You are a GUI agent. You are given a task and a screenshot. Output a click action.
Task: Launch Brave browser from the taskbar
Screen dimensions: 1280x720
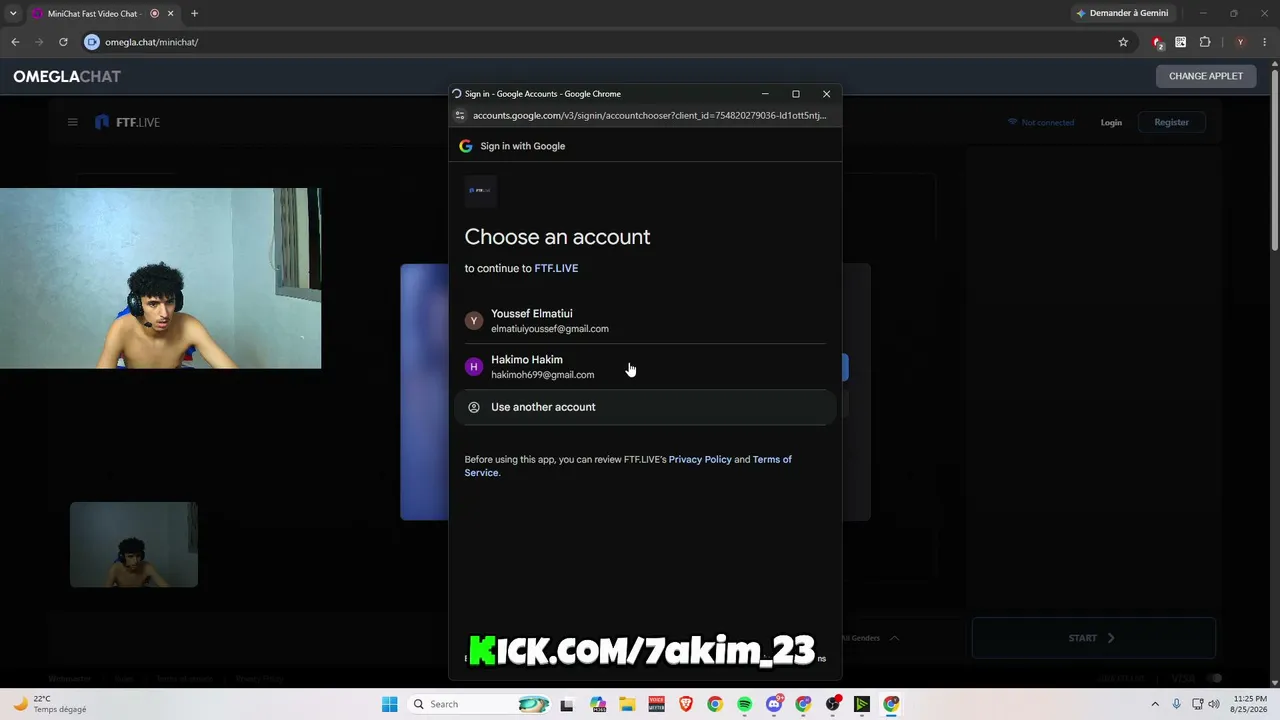tap(686, 704)
